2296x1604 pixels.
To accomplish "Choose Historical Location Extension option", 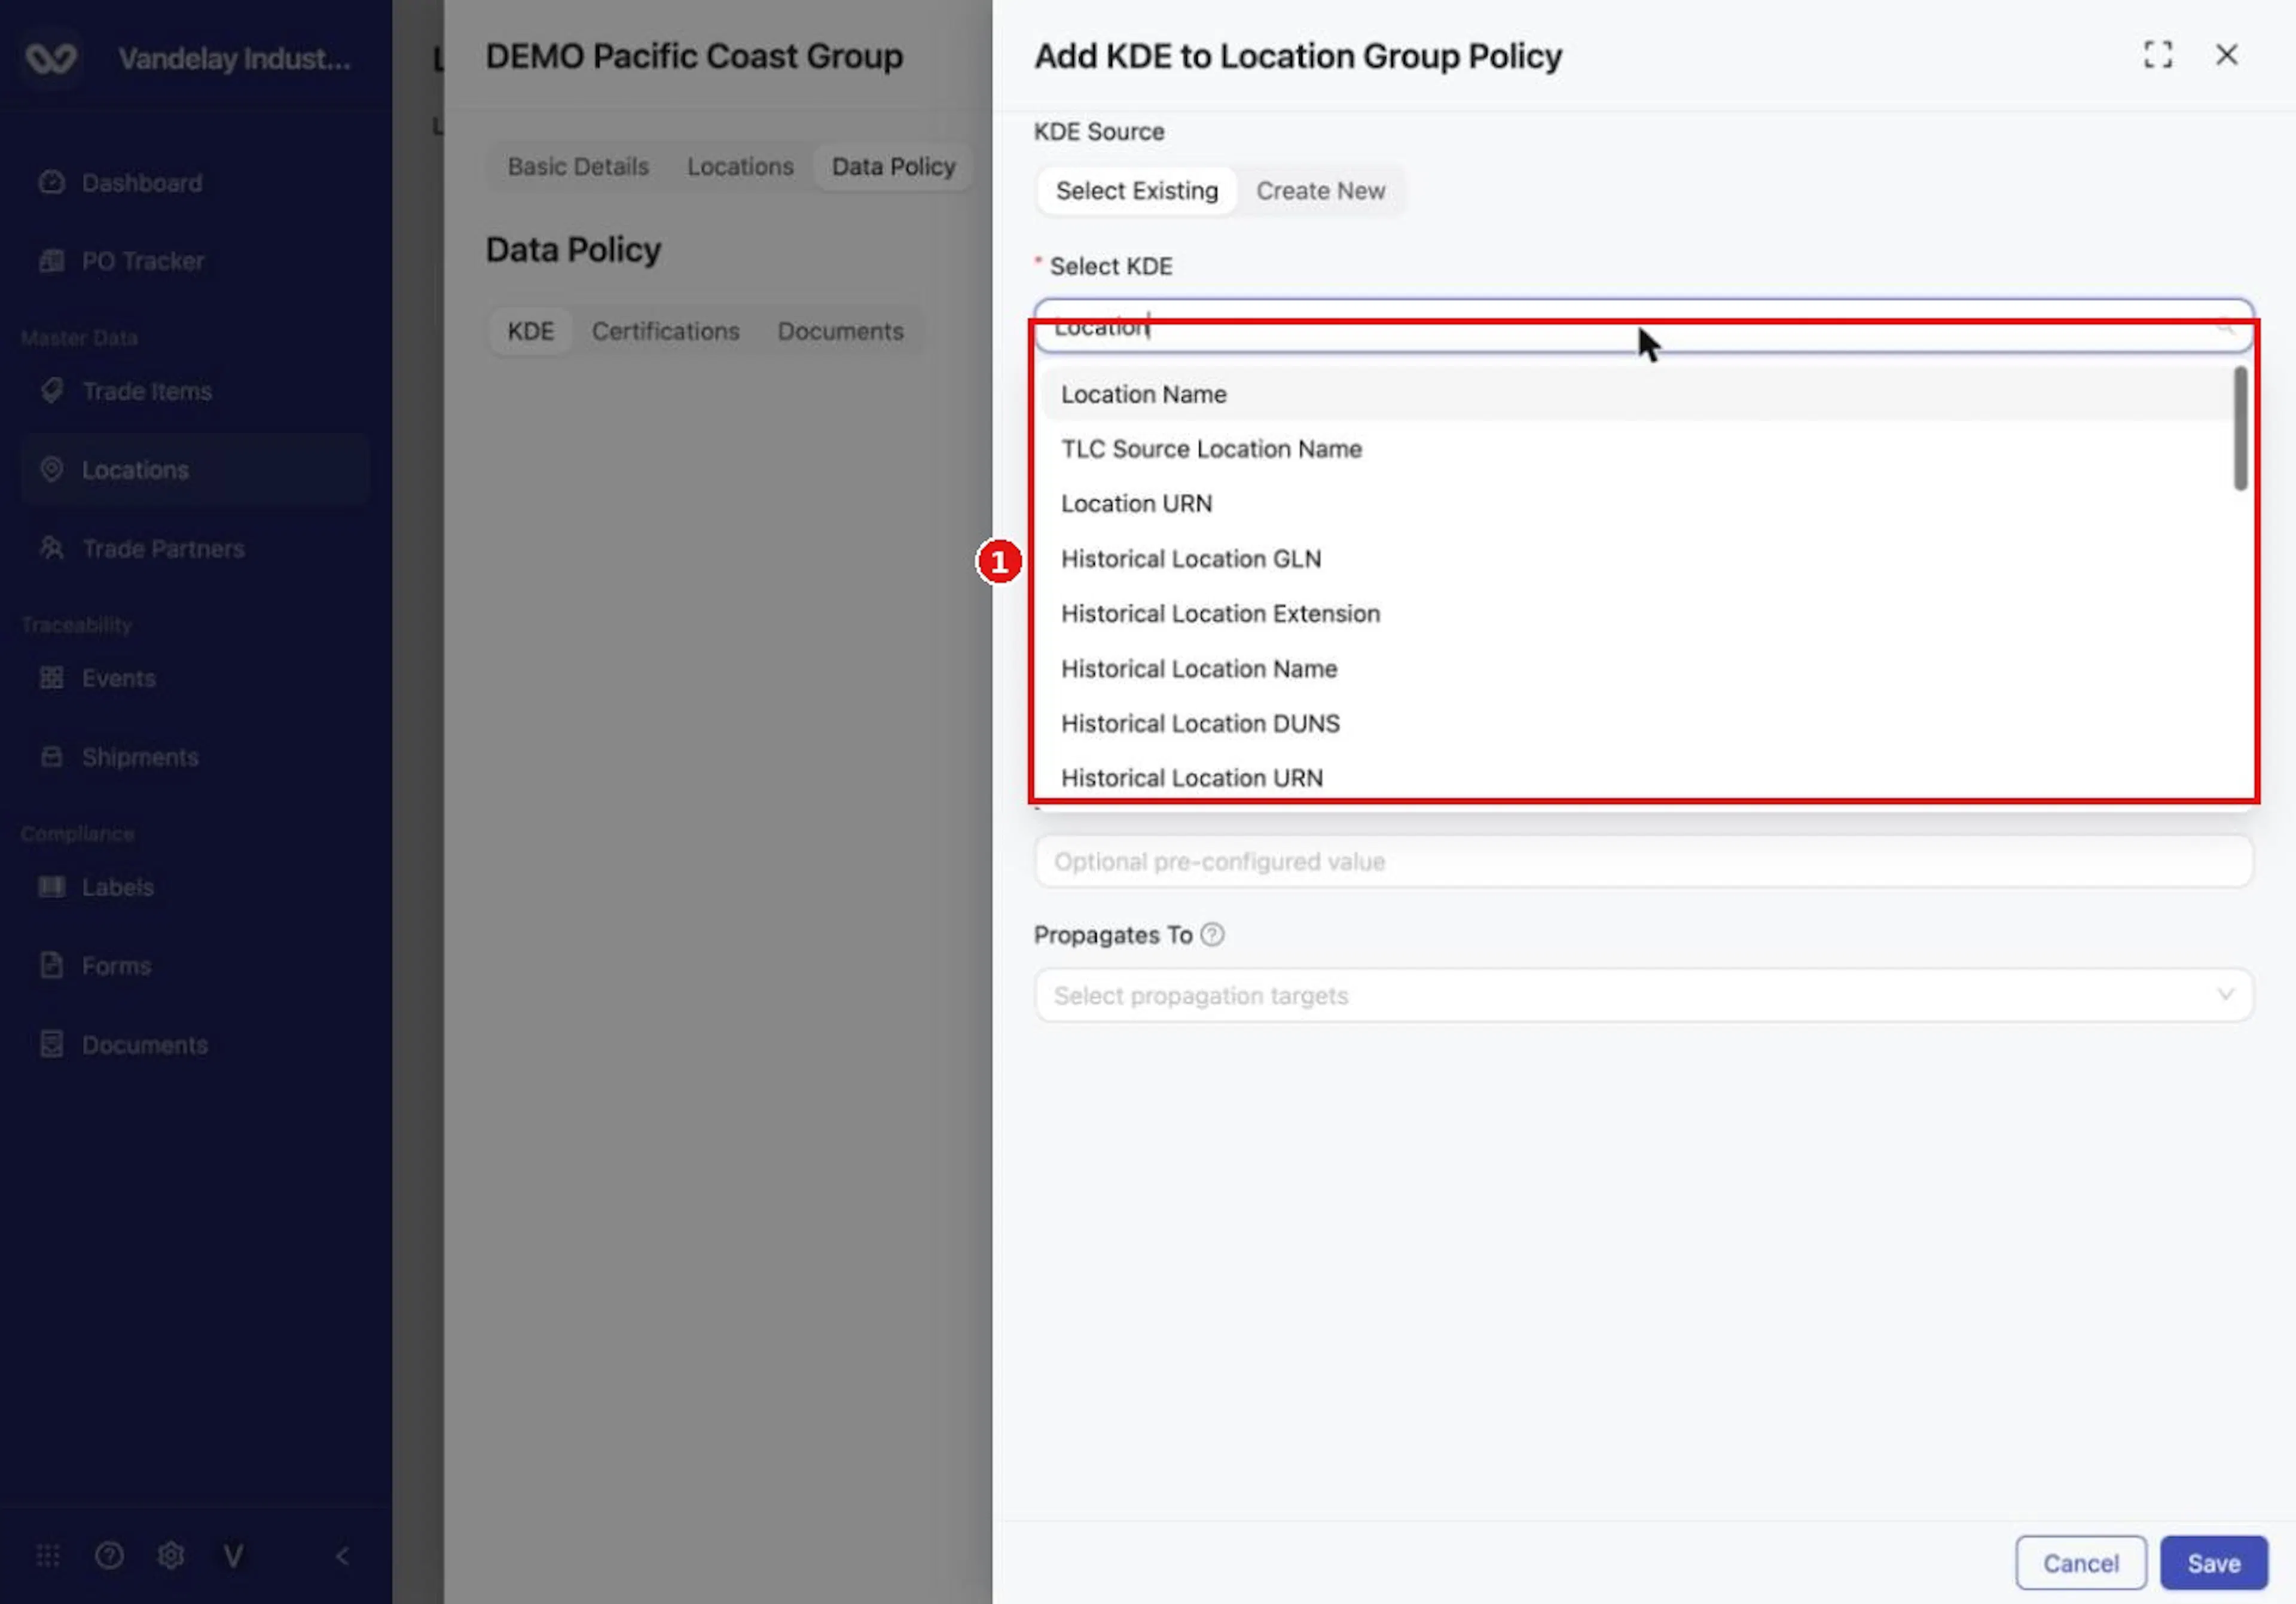I will pos(1638,613).
